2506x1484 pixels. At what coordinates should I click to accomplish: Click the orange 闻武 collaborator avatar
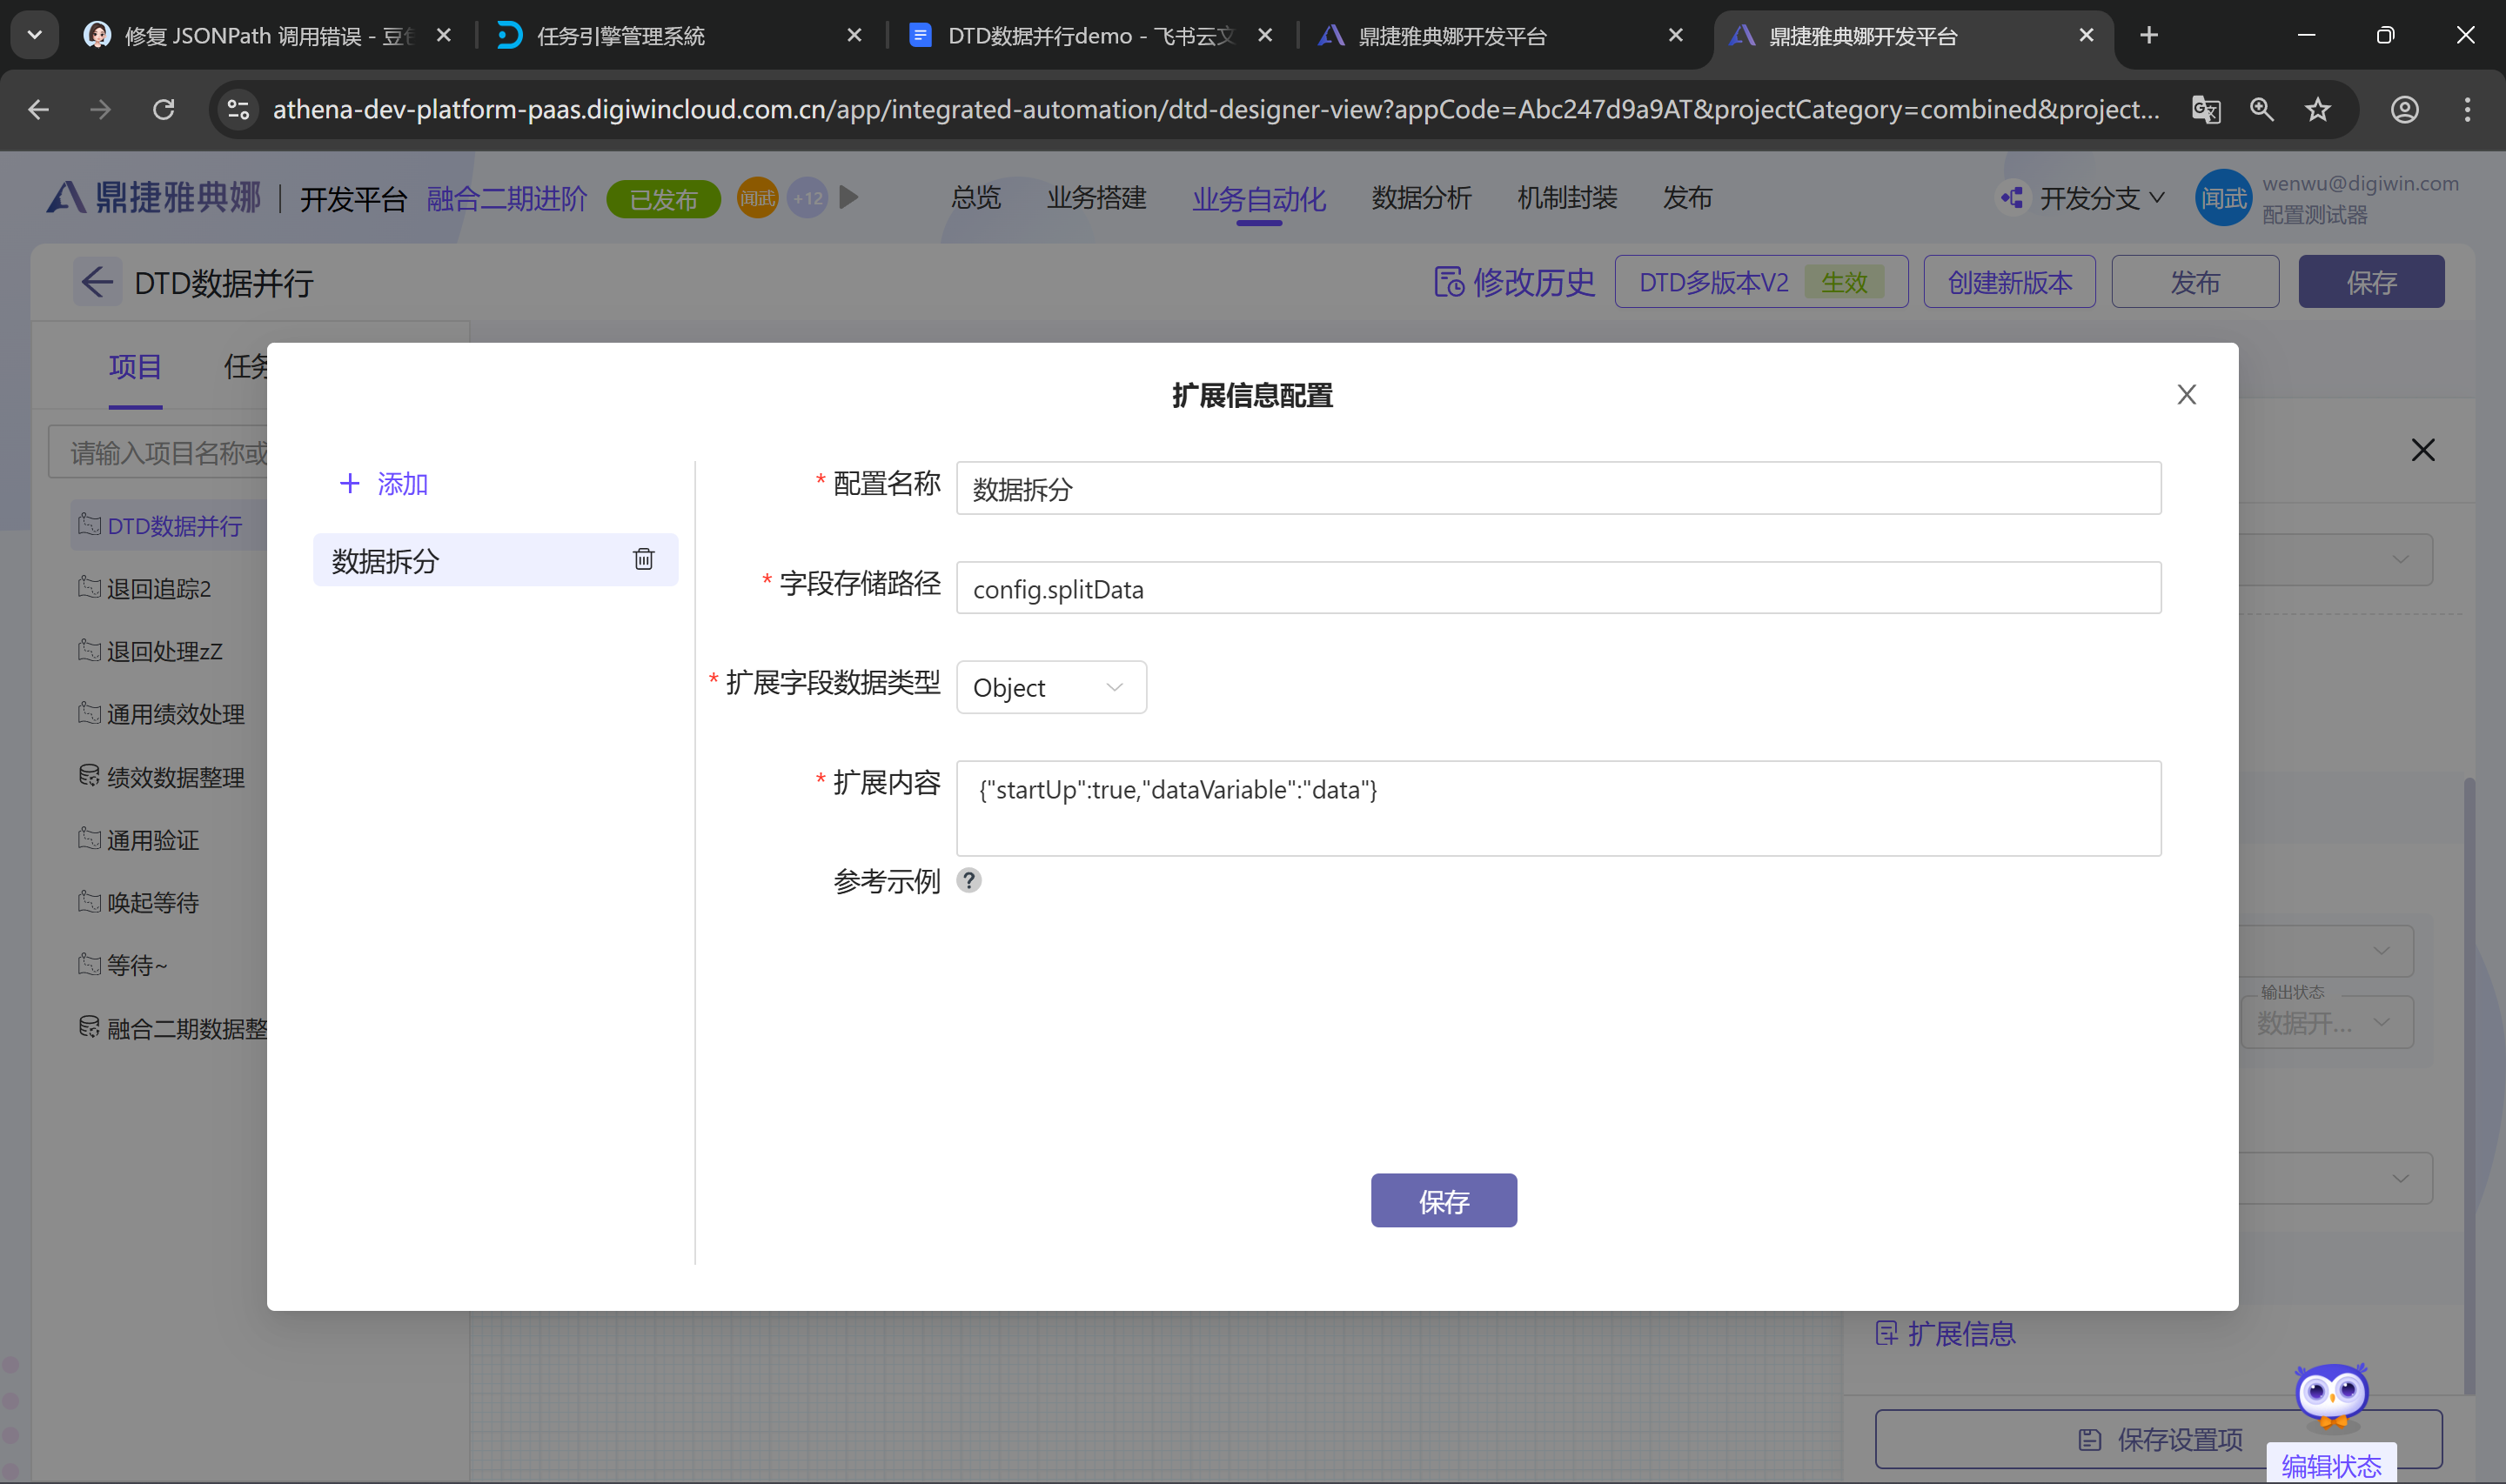pos(757,198)
